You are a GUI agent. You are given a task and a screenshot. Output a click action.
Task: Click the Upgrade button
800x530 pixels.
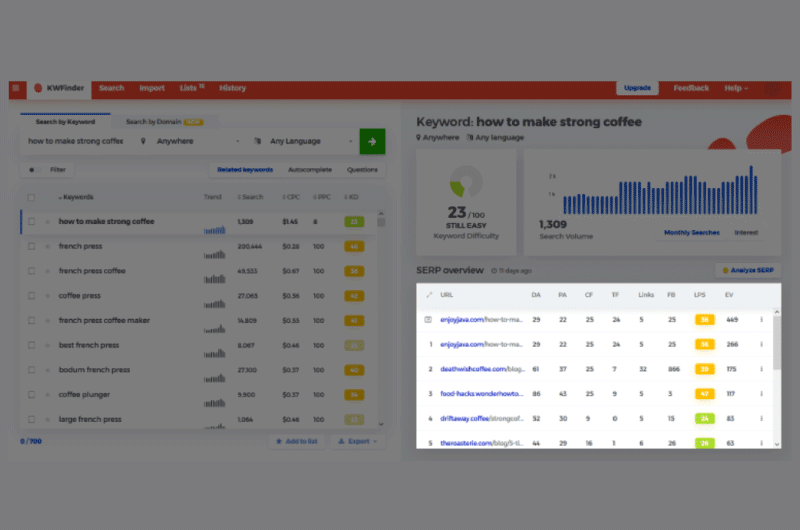(637, 88)
